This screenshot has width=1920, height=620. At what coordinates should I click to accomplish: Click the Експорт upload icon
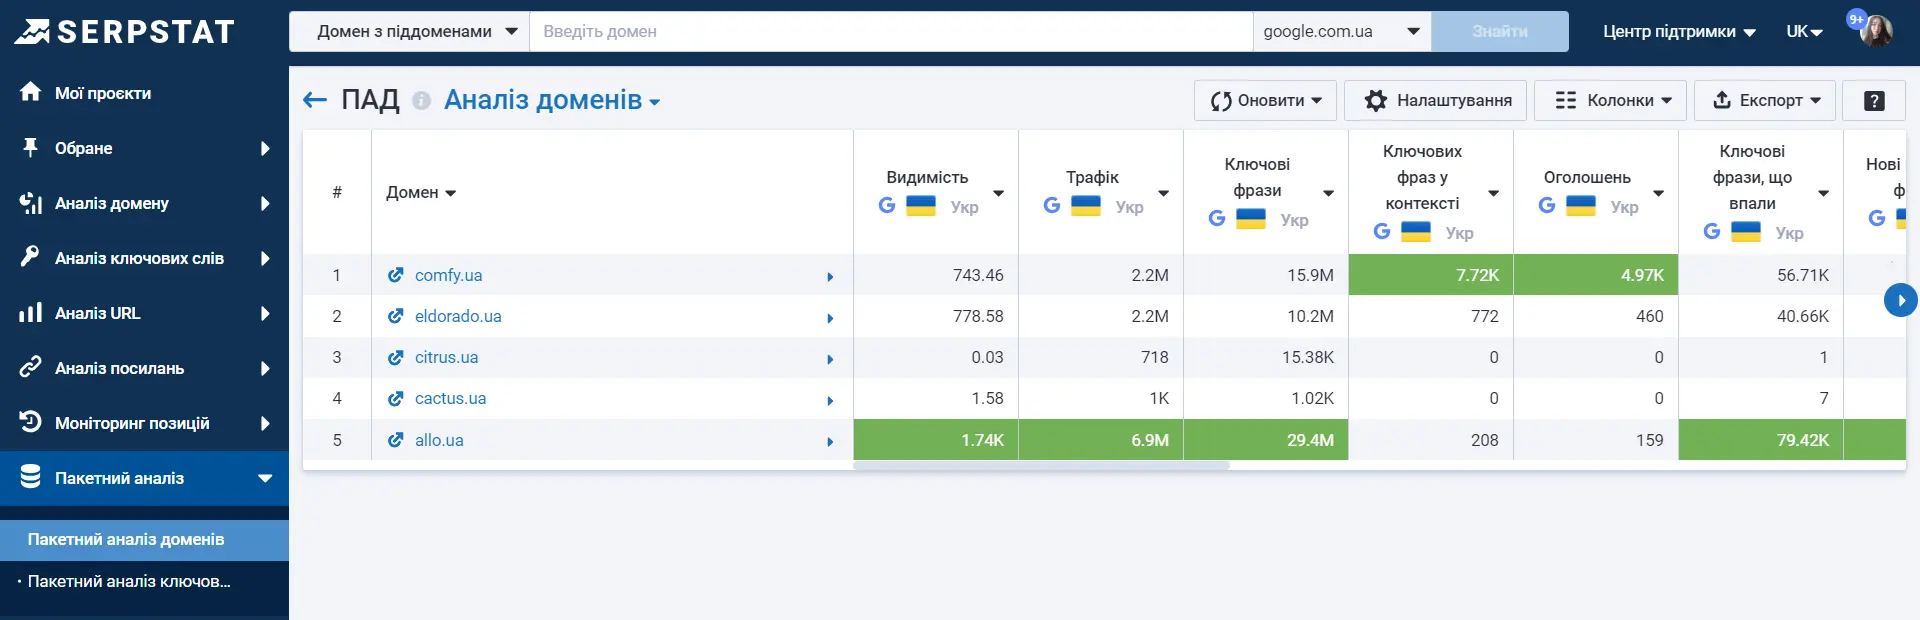coord(1722,100)
